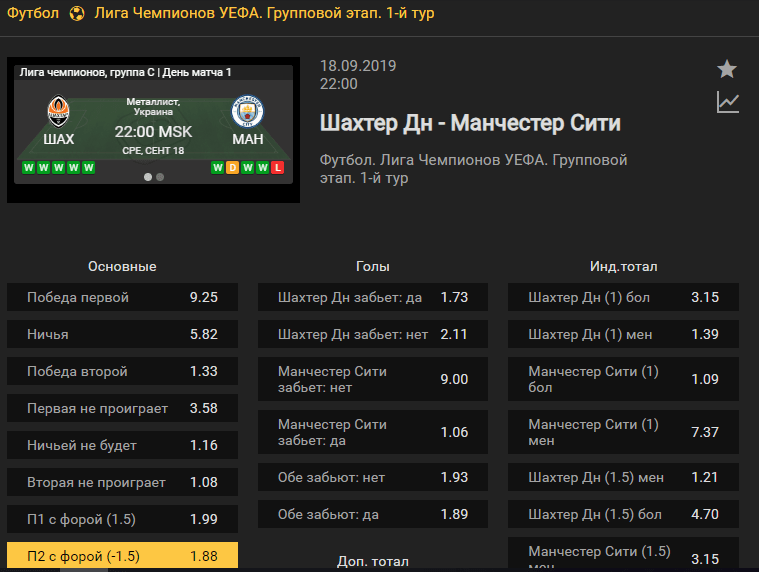Select first carousel dot in match widget
Viewport: 759px width, 572px height.
pyautogui.click(x=148, y=177)
